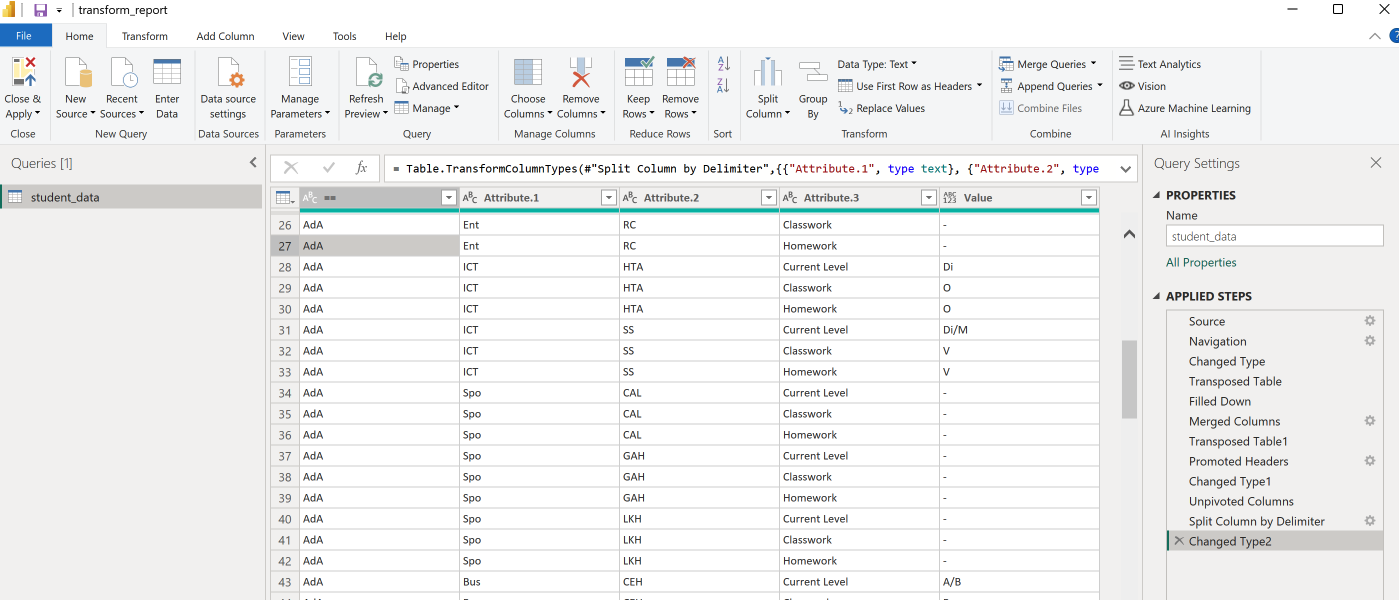Switch to the Tools tab
The image size is (1399, 600).
click(x=345, y=36)
